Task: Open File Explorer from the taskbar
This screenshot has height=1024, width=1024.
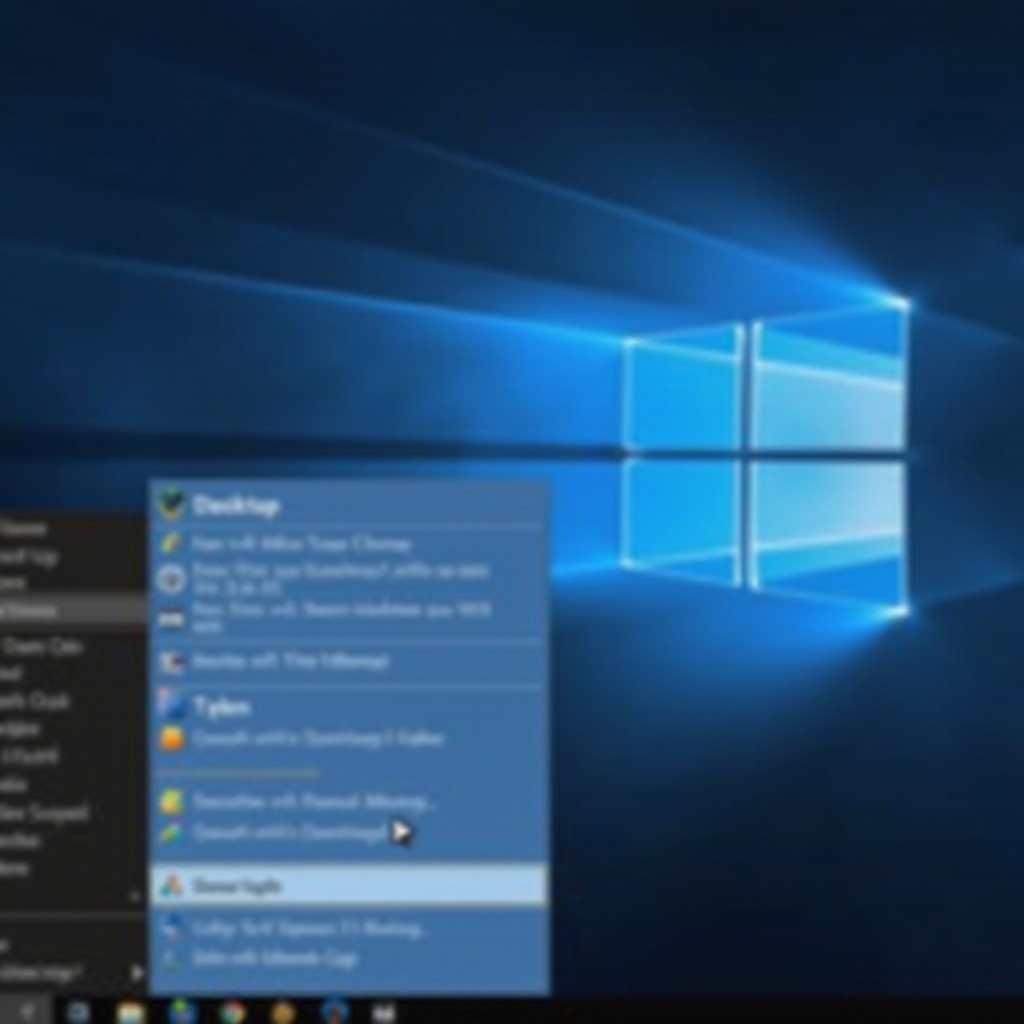Action: click(131, 1011)
